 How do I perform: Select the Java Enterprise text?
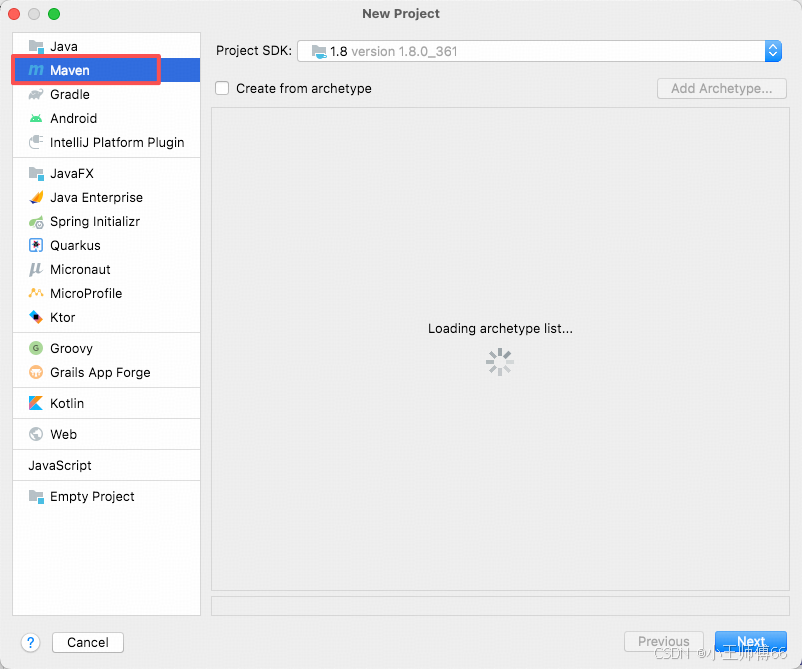[97, 197]
